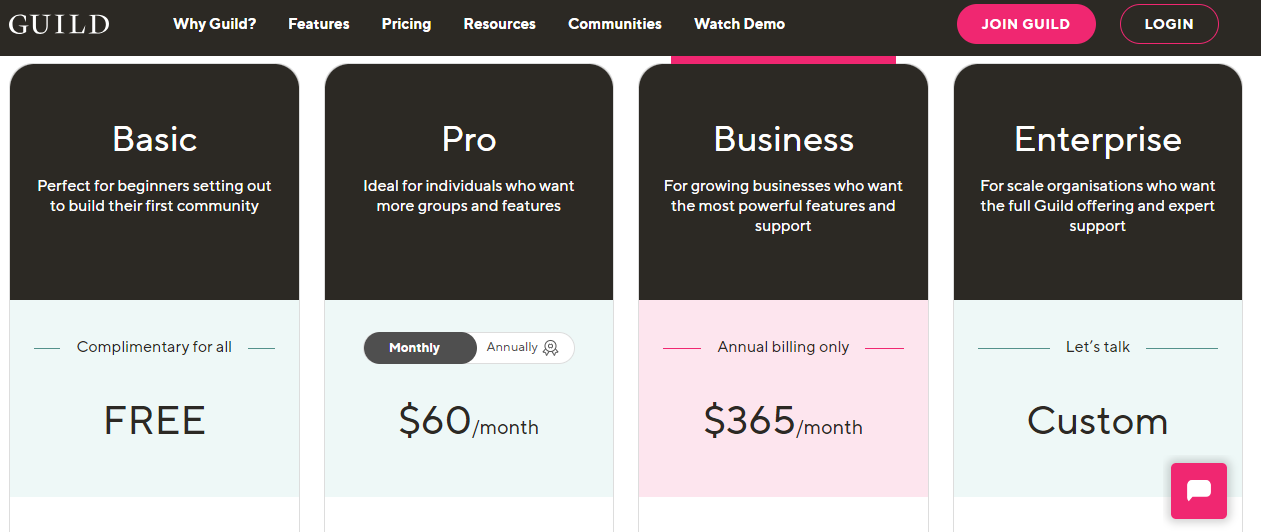Click the JOIN GUILD button
The width and height of the screenshot is (1261, 532).
[x=1026, y=24]
